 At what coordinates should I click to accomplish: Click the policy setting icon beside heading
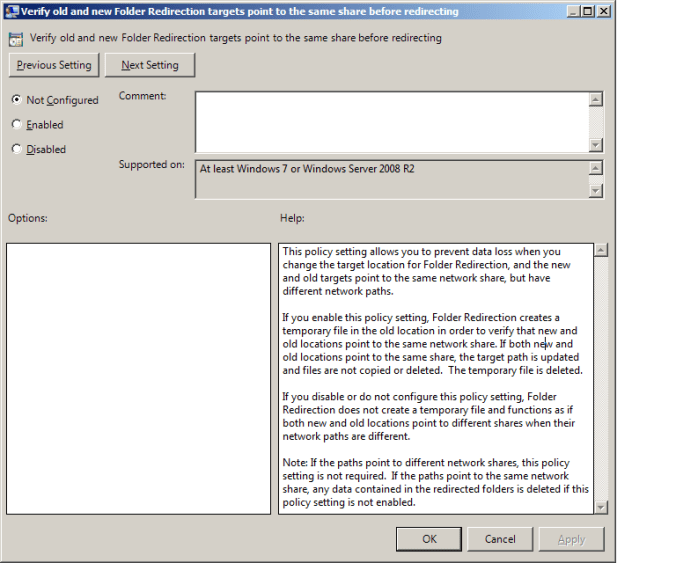[x=16, y=40]
